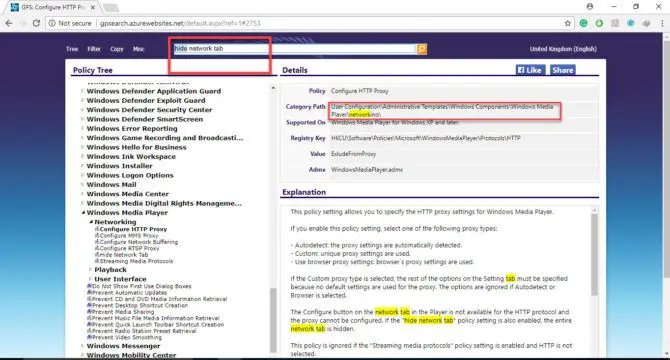670x360 pixels.
Task: Click the Facebook Like button
Action: 530,70
